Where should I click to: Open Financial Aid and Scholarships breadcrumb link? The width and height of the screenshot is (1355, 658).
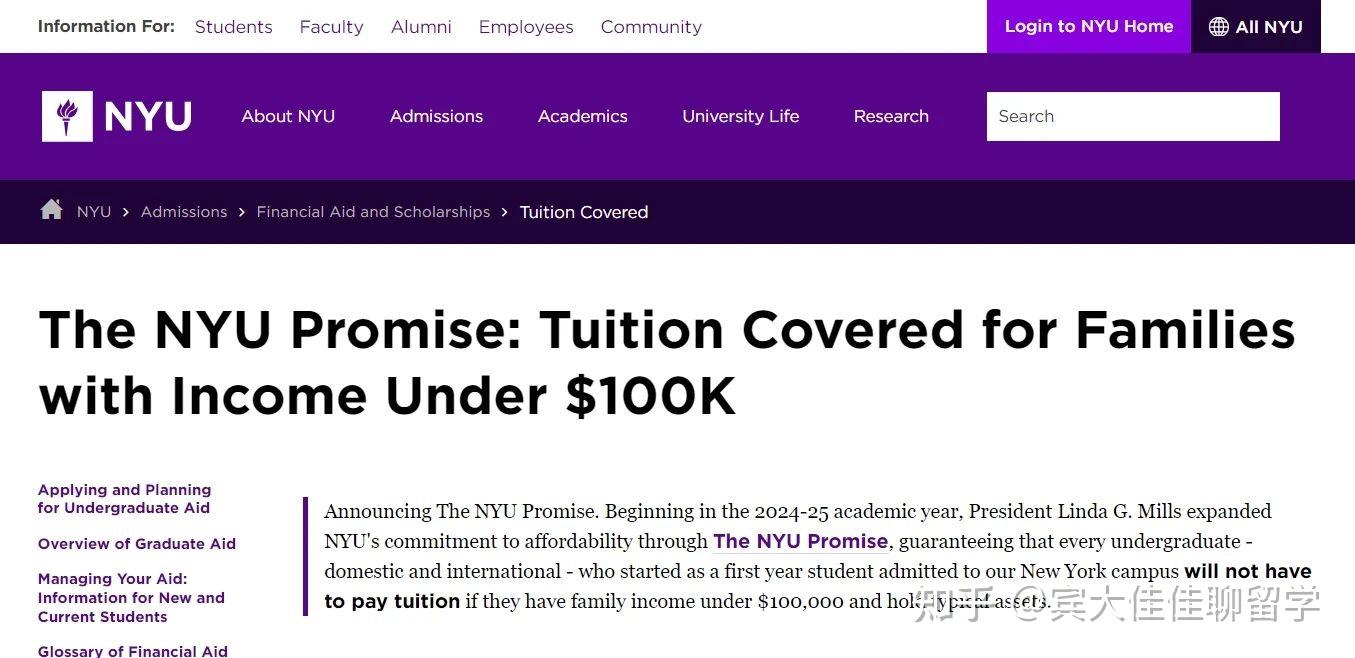(373, 211)
